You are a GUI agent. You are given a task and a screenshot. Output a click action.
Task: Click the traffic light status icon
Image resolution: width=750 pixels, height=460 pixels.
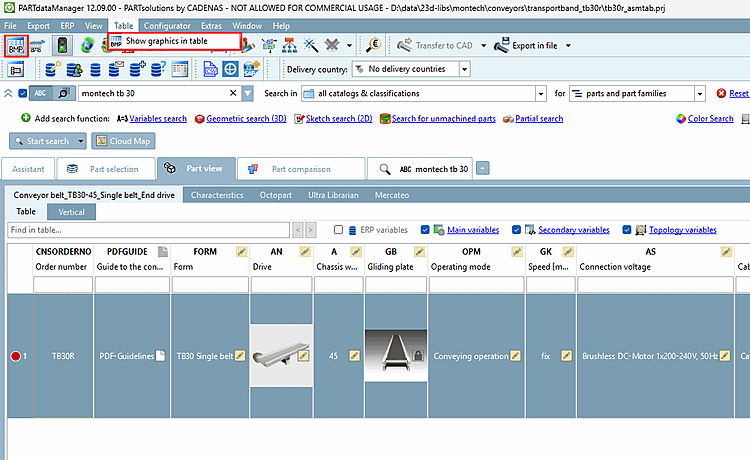click(62, 45)
